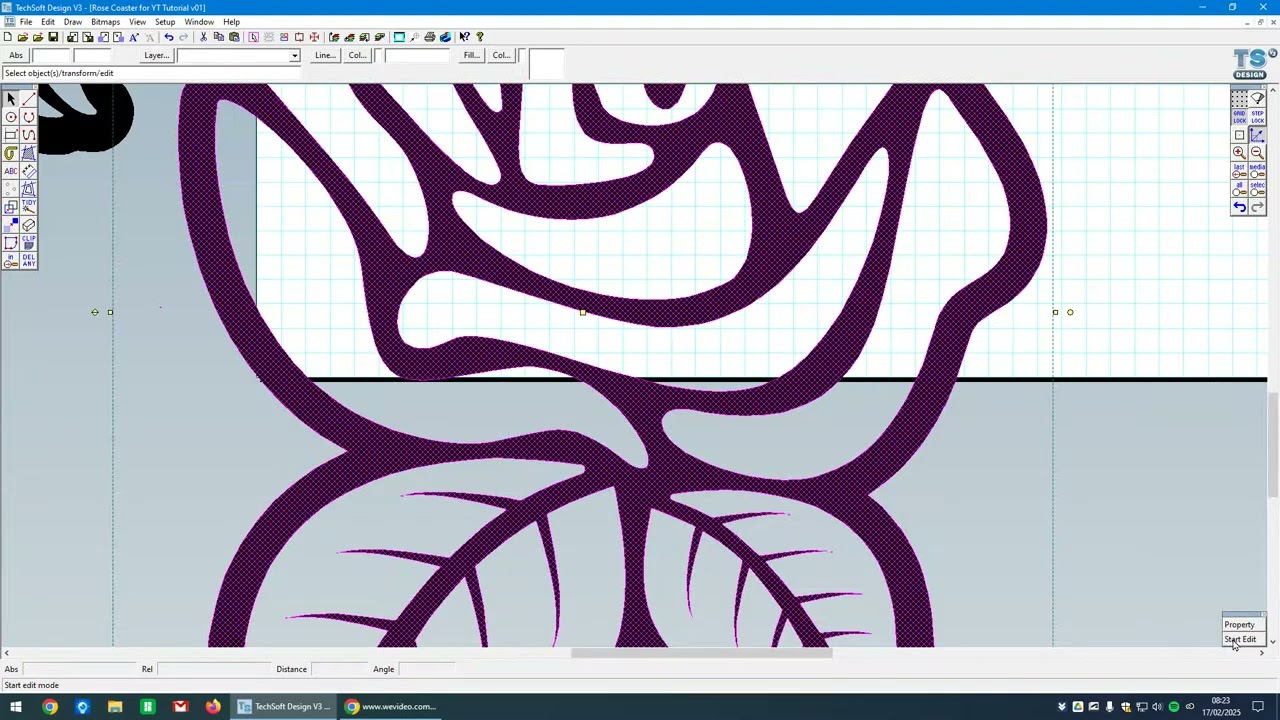This screenshot has width=1280, height=720.
Task: Zoom to selected objects
Action: (1257, 188)
